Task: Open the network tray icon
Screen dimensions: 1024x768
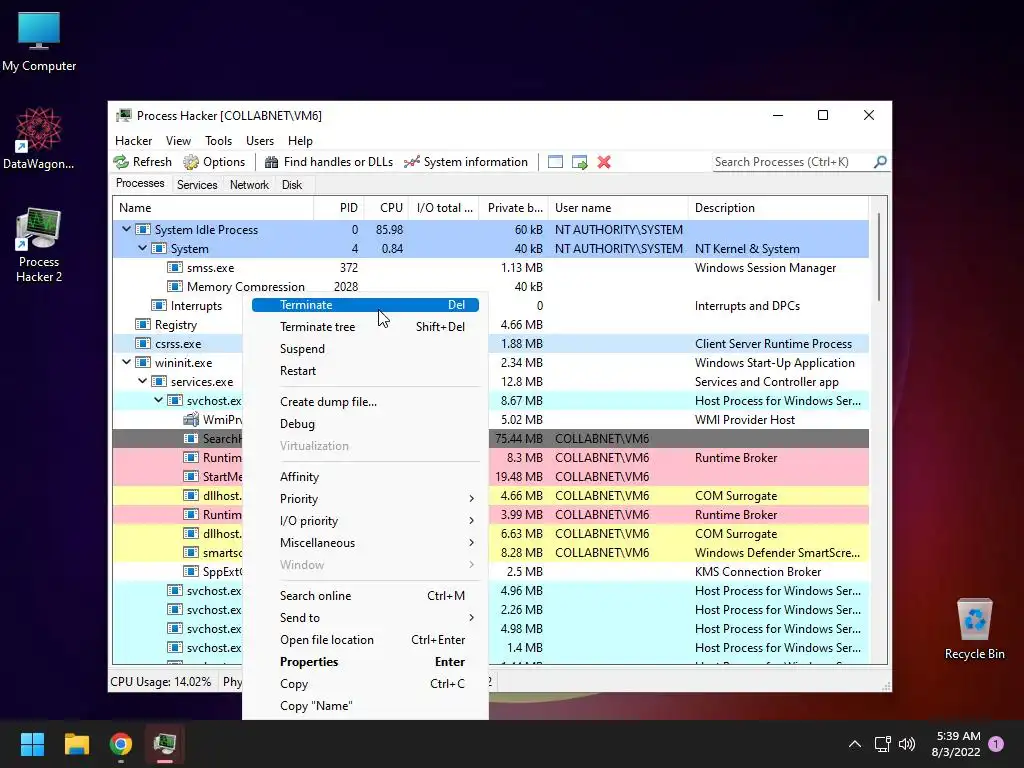Action: [882, 744]
